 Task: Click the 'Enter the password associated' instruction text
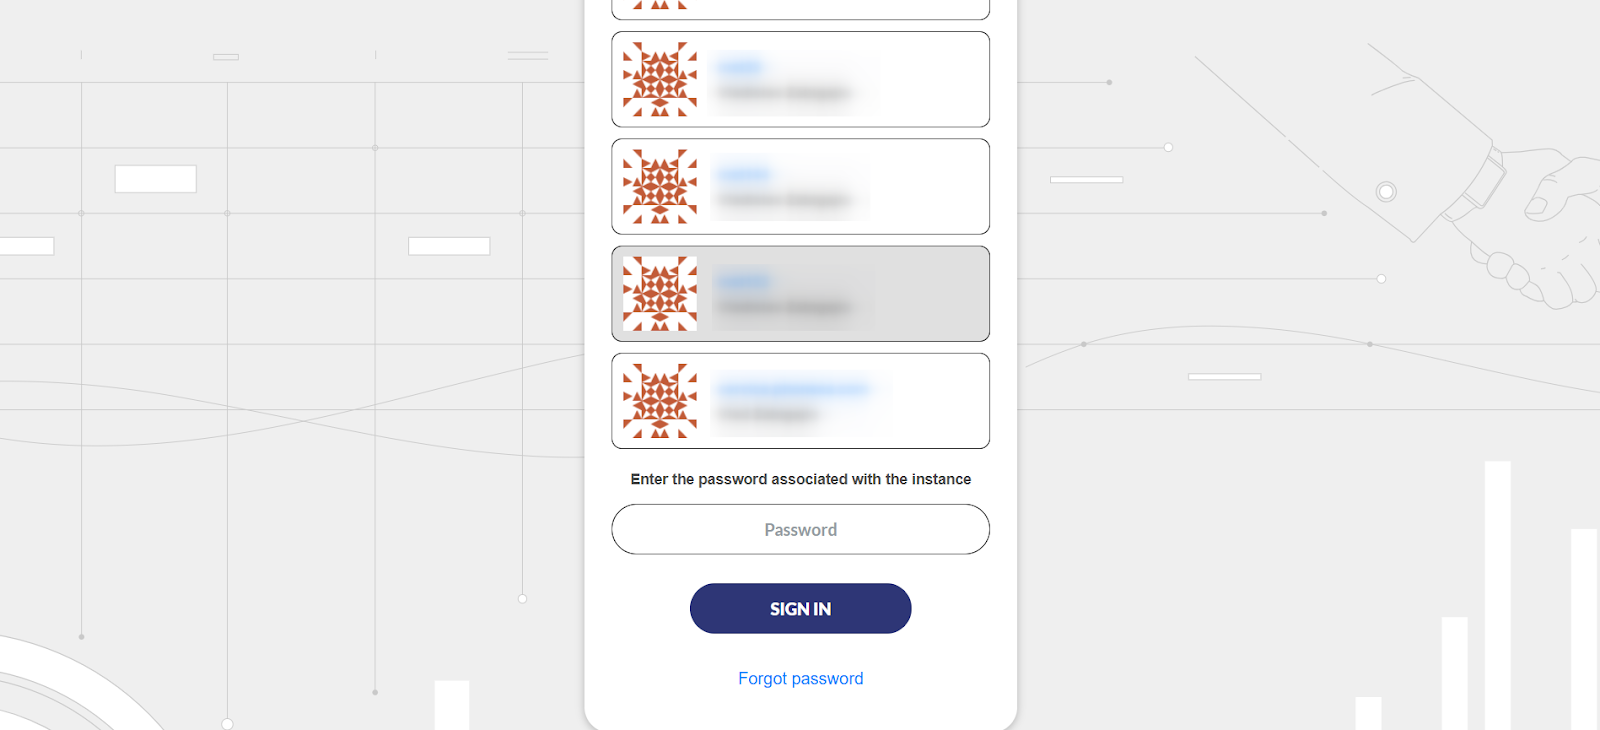click(x=801, y=479)
